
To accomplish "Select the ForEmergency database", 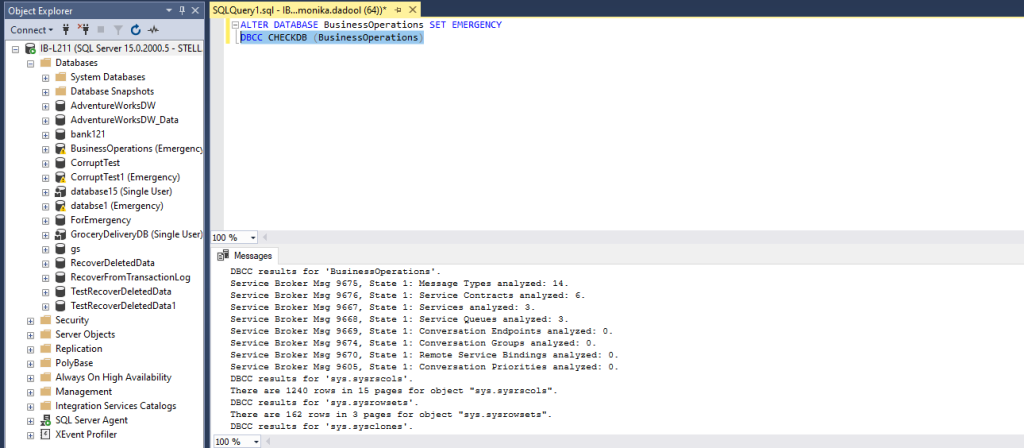I will pos(101,220).
